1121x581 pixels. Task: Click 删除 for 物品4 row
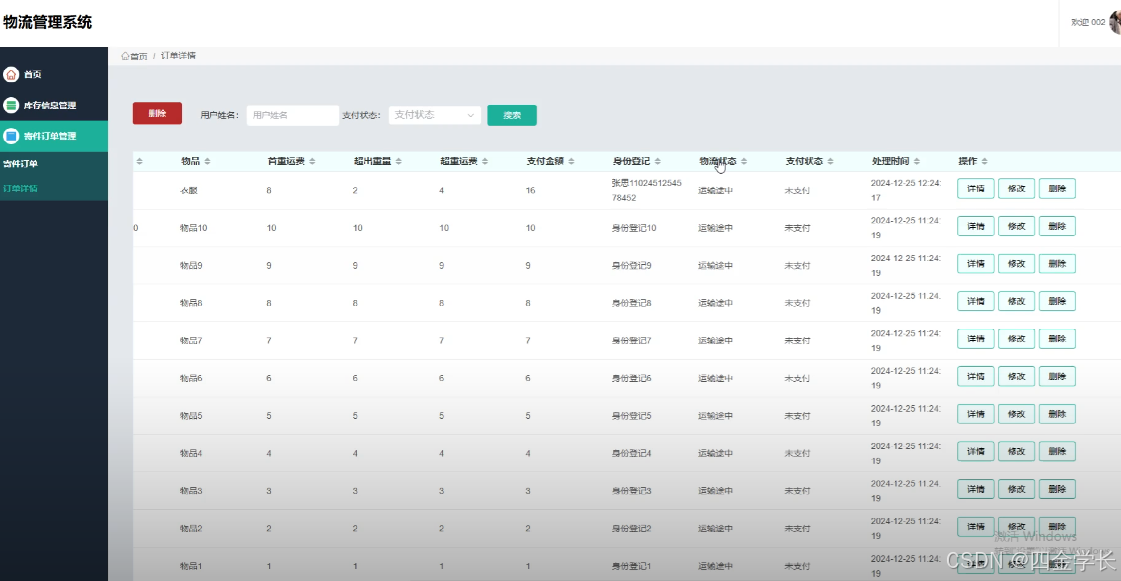1057,452
